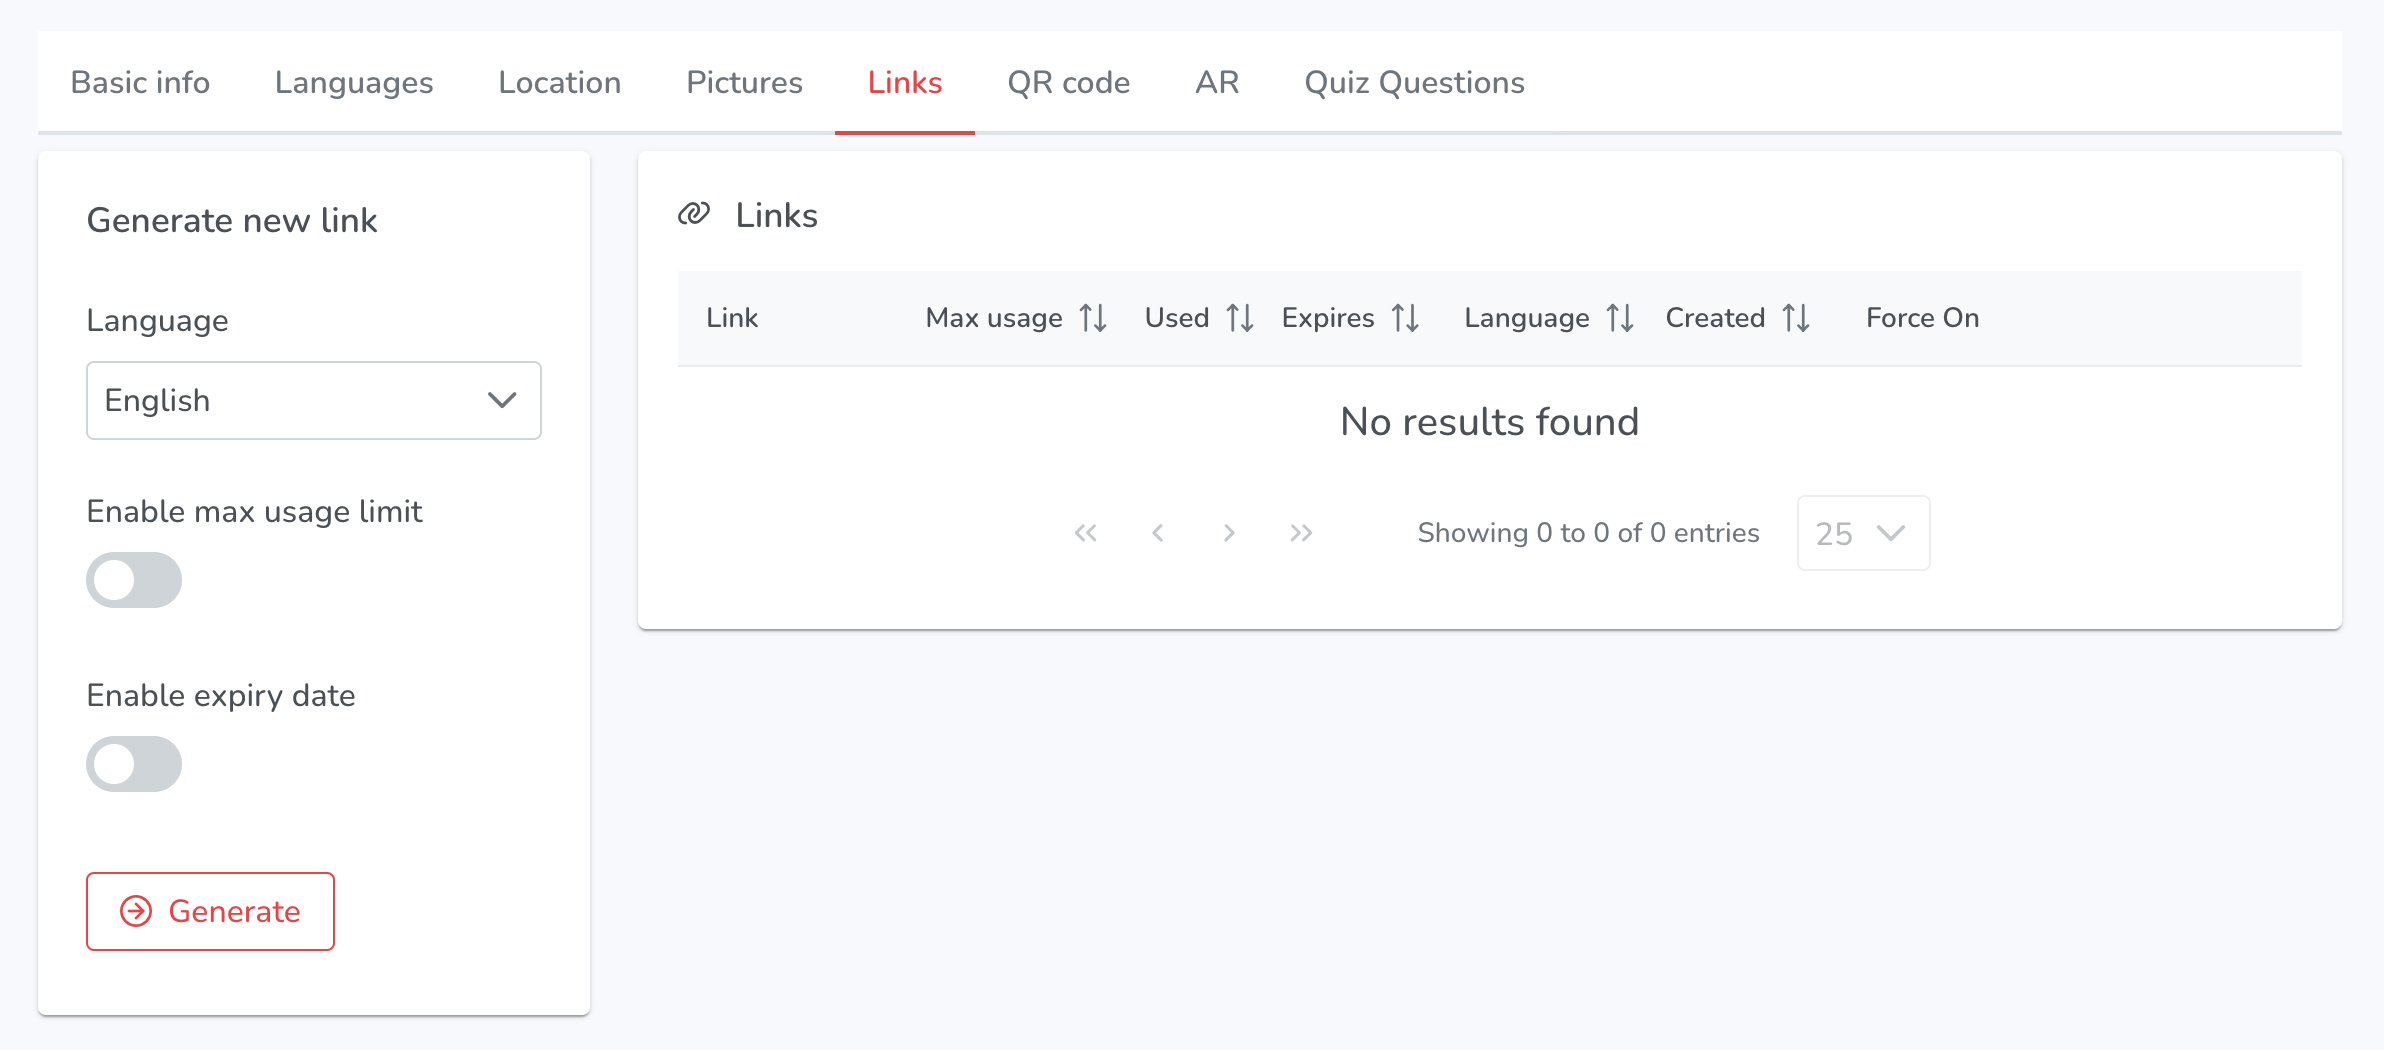Sort by Used column arrows icon
The width and height of the screenshot is (2384, 1050).
click(x=1240, y=318)
